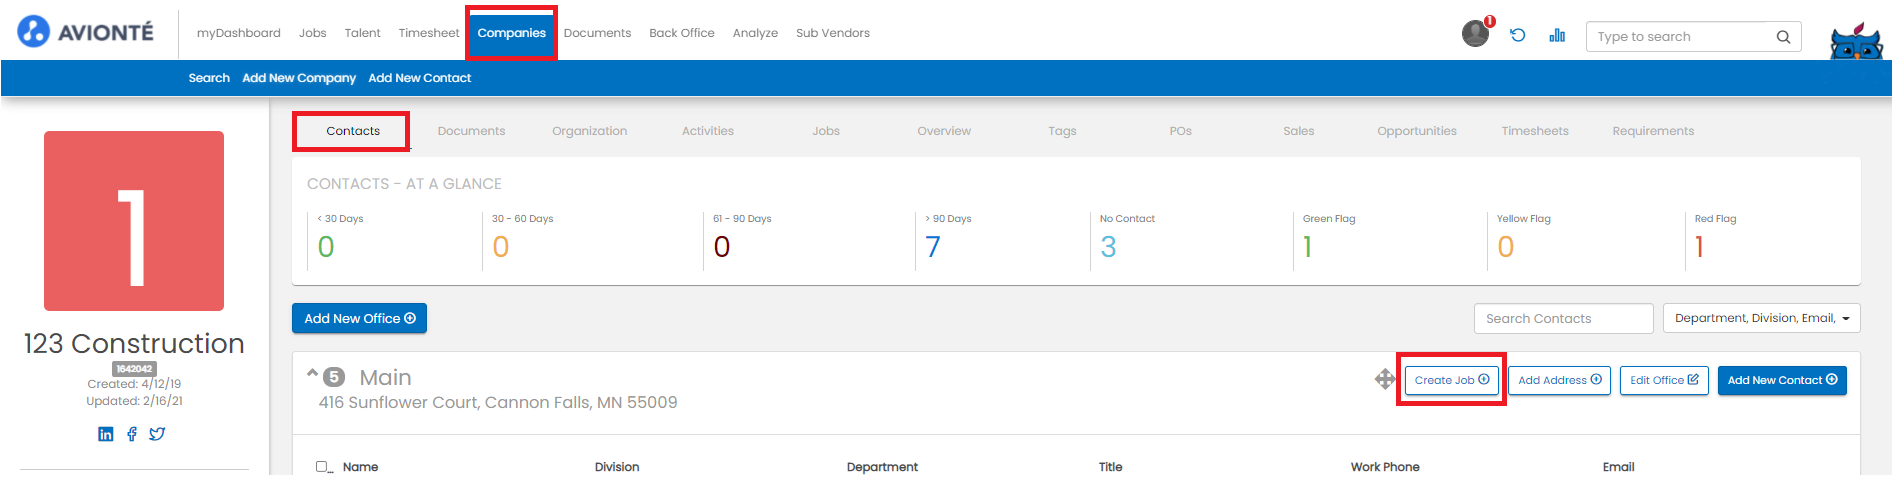Switch to the Requirements tab
1892x495 pixels.
pyautogui.click(x=1653, y=131)
